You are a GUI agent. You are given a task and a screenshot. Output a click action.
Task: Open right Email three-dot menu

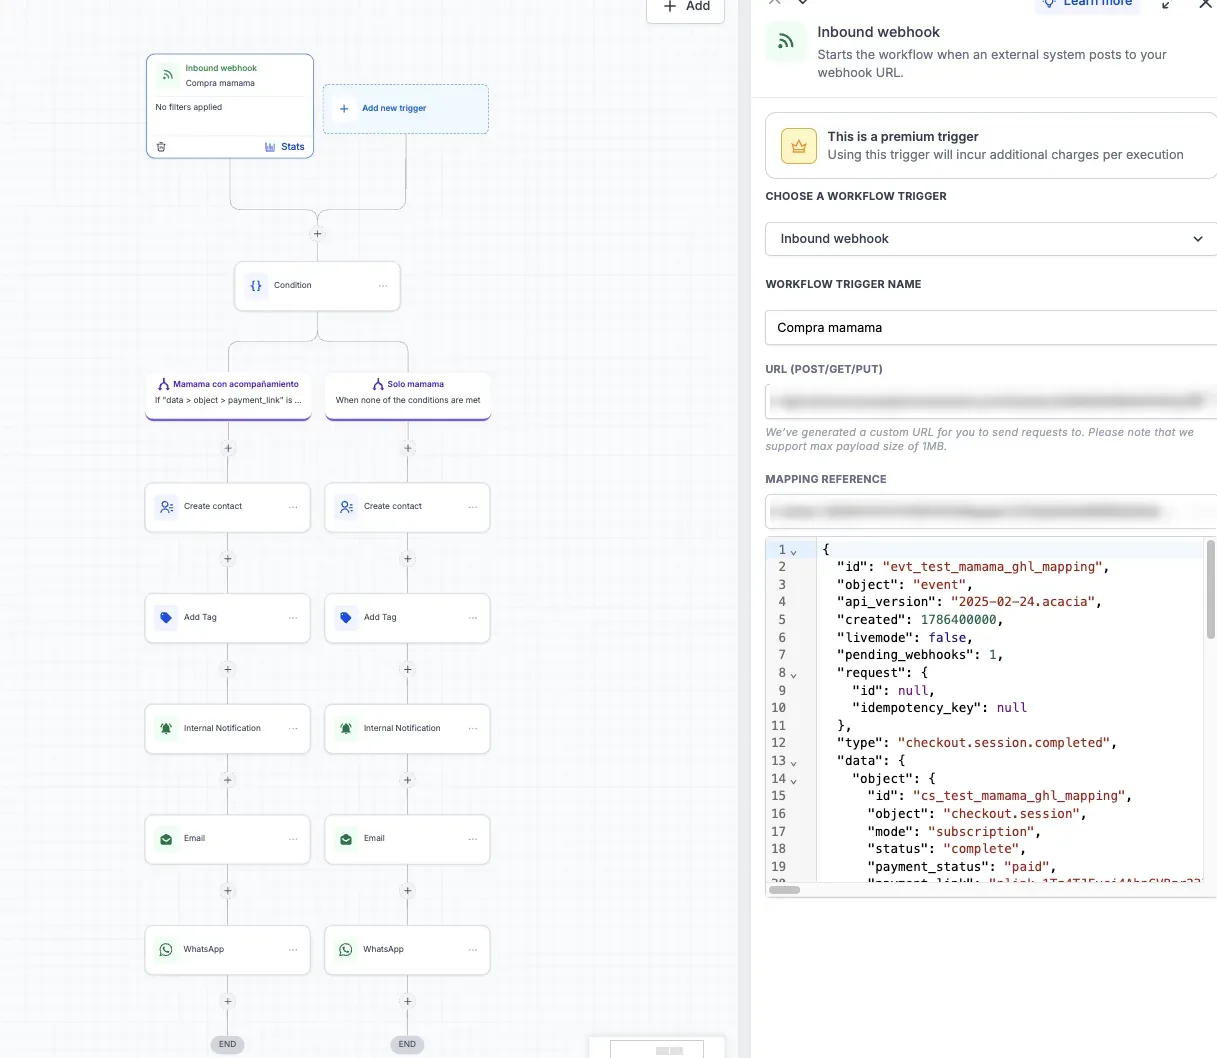(473, 839)
